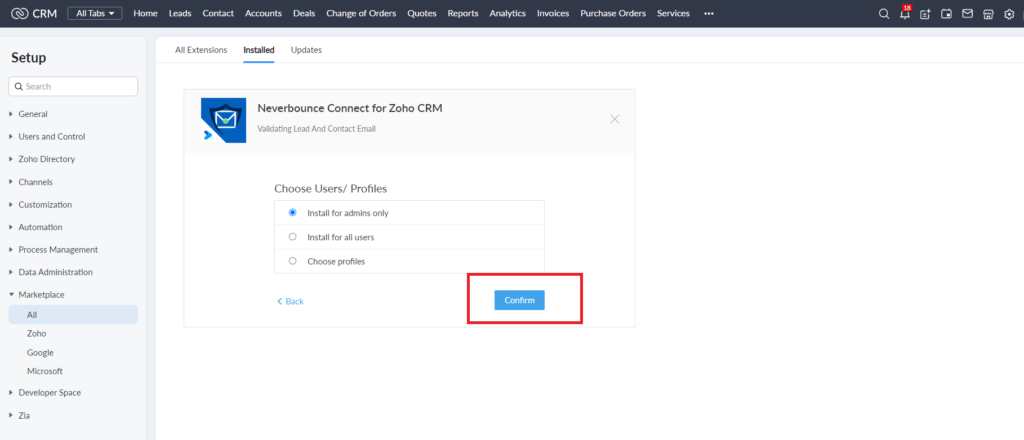Open the Purchase Orders module
Viewport: 1024px width, 440px height.
point(613,13)
